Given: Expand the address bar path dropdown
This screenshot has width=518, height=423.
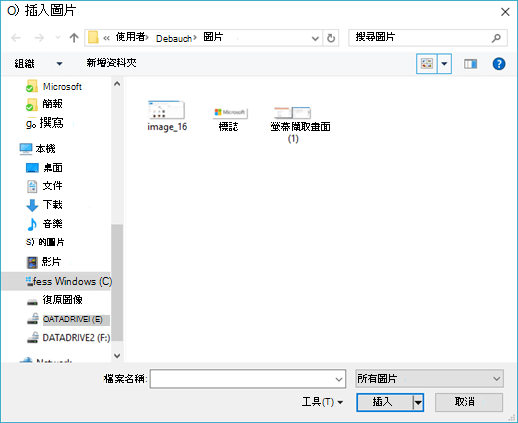Looking at the screenshot, I should 315,38.
